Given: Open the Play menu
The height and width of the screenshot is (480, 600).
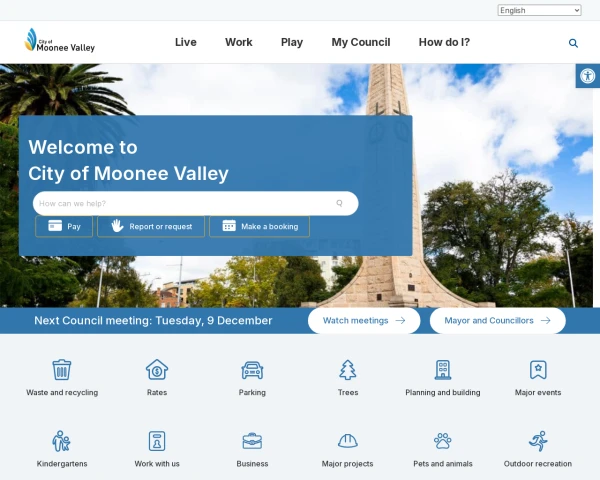Looking at the screenshot, I should (x=292, y=42).
